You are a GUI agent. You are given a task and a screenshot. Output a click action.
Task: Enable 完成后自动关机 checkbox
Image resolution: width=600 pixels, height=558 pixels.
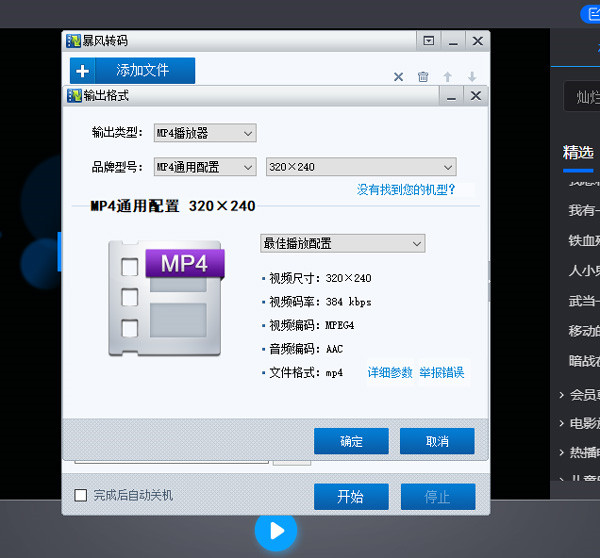click(x=80, y=495)
